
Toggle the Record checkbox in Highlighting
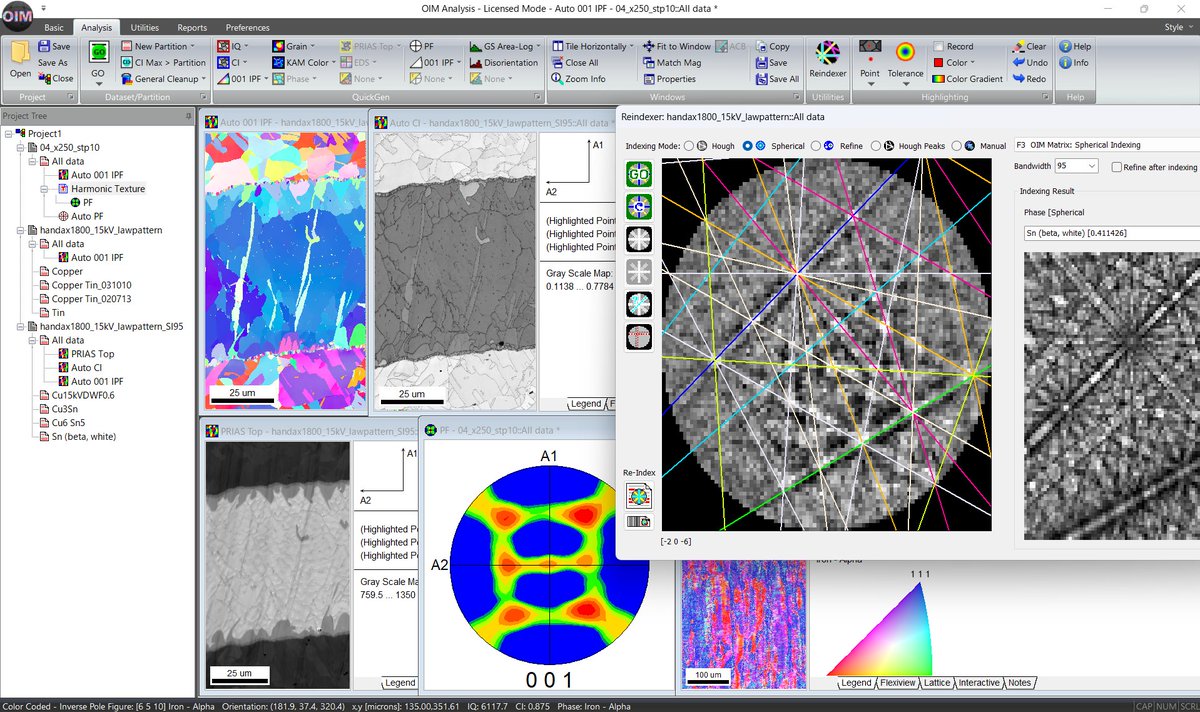[x=938, y=46]
